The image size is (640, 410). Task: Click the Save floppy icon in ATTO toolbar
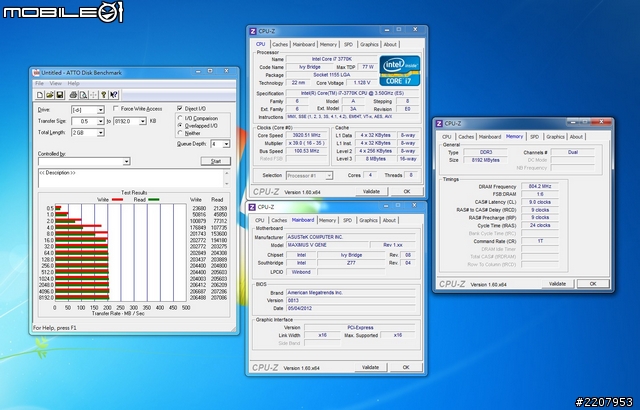coord(60,95)
